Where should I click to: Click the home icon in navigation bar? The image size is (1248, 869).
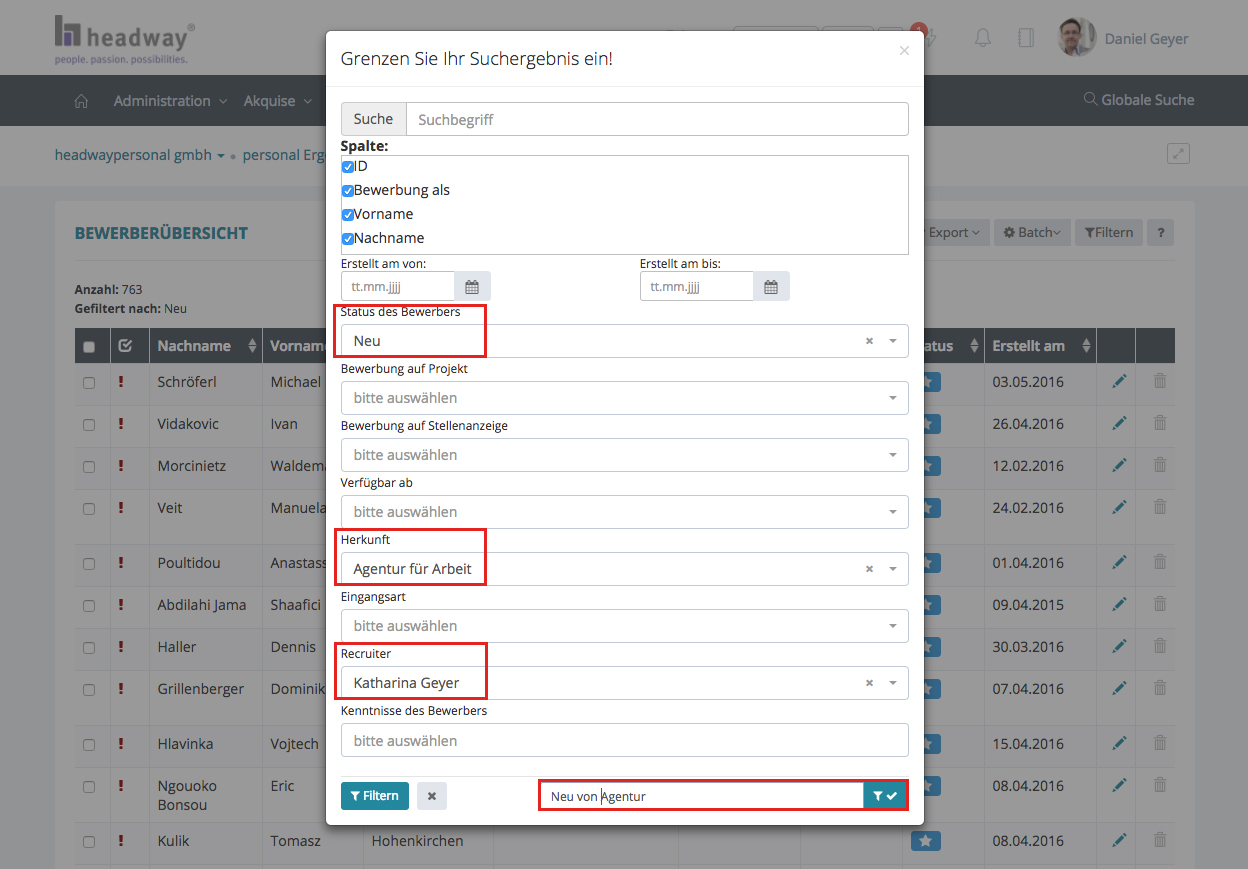click(82, 101)
